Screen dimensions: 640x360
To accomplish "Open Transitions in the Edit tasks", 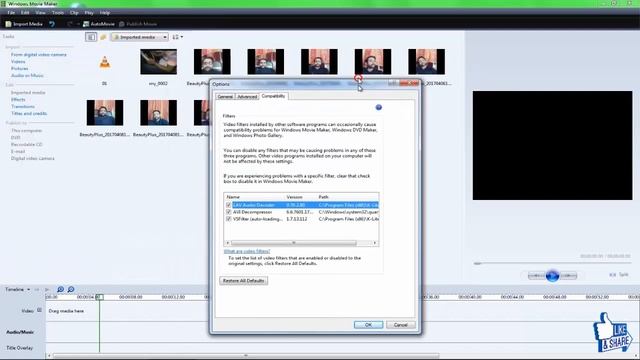I will (x=23, y=107).
